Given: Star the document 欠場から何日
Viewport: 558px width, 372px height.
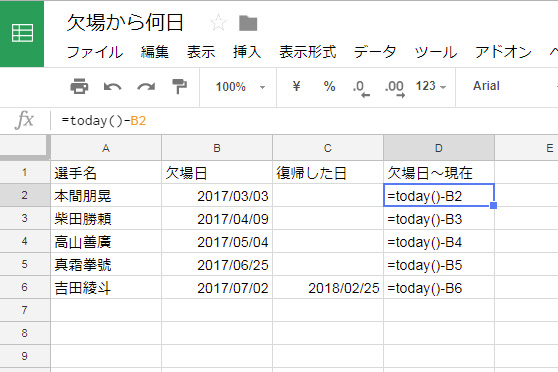Looking at the screenshot, I should pyautogui.click(x=218, y=23).
